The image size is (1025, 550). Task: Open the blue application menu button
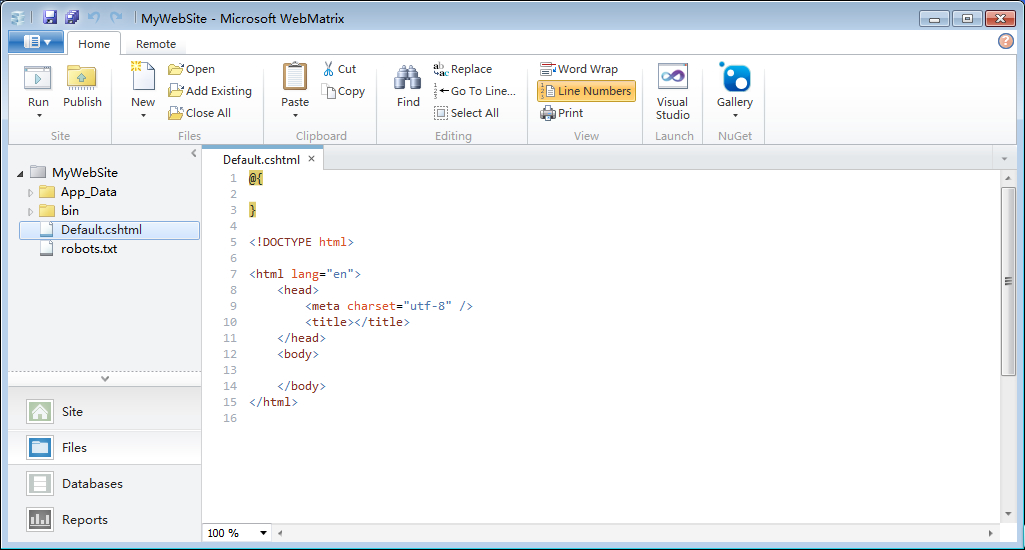click(x=36, y=42)
